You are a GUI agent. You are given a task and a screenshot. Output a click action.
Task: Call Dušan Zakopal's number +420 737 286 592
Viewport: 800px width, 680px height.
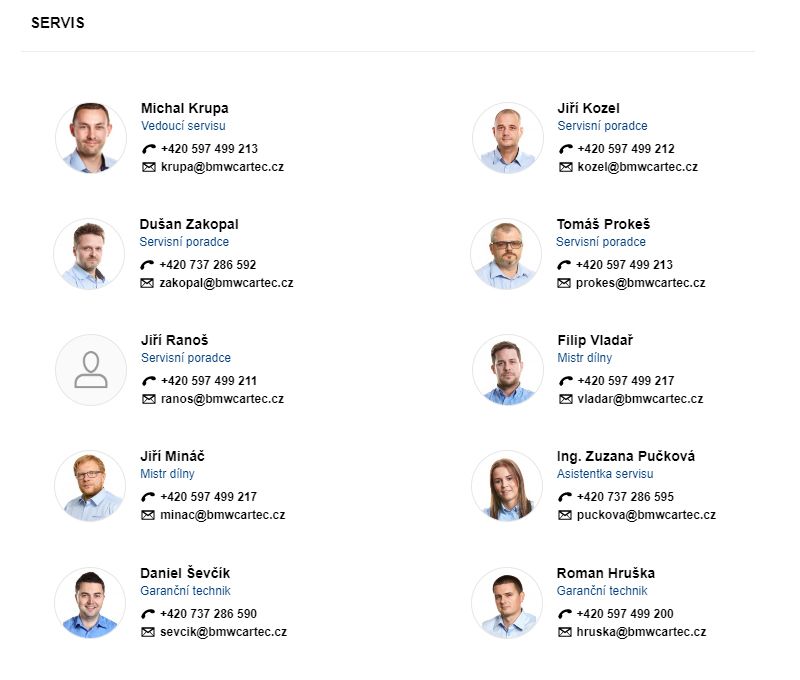tap(207, 265)
